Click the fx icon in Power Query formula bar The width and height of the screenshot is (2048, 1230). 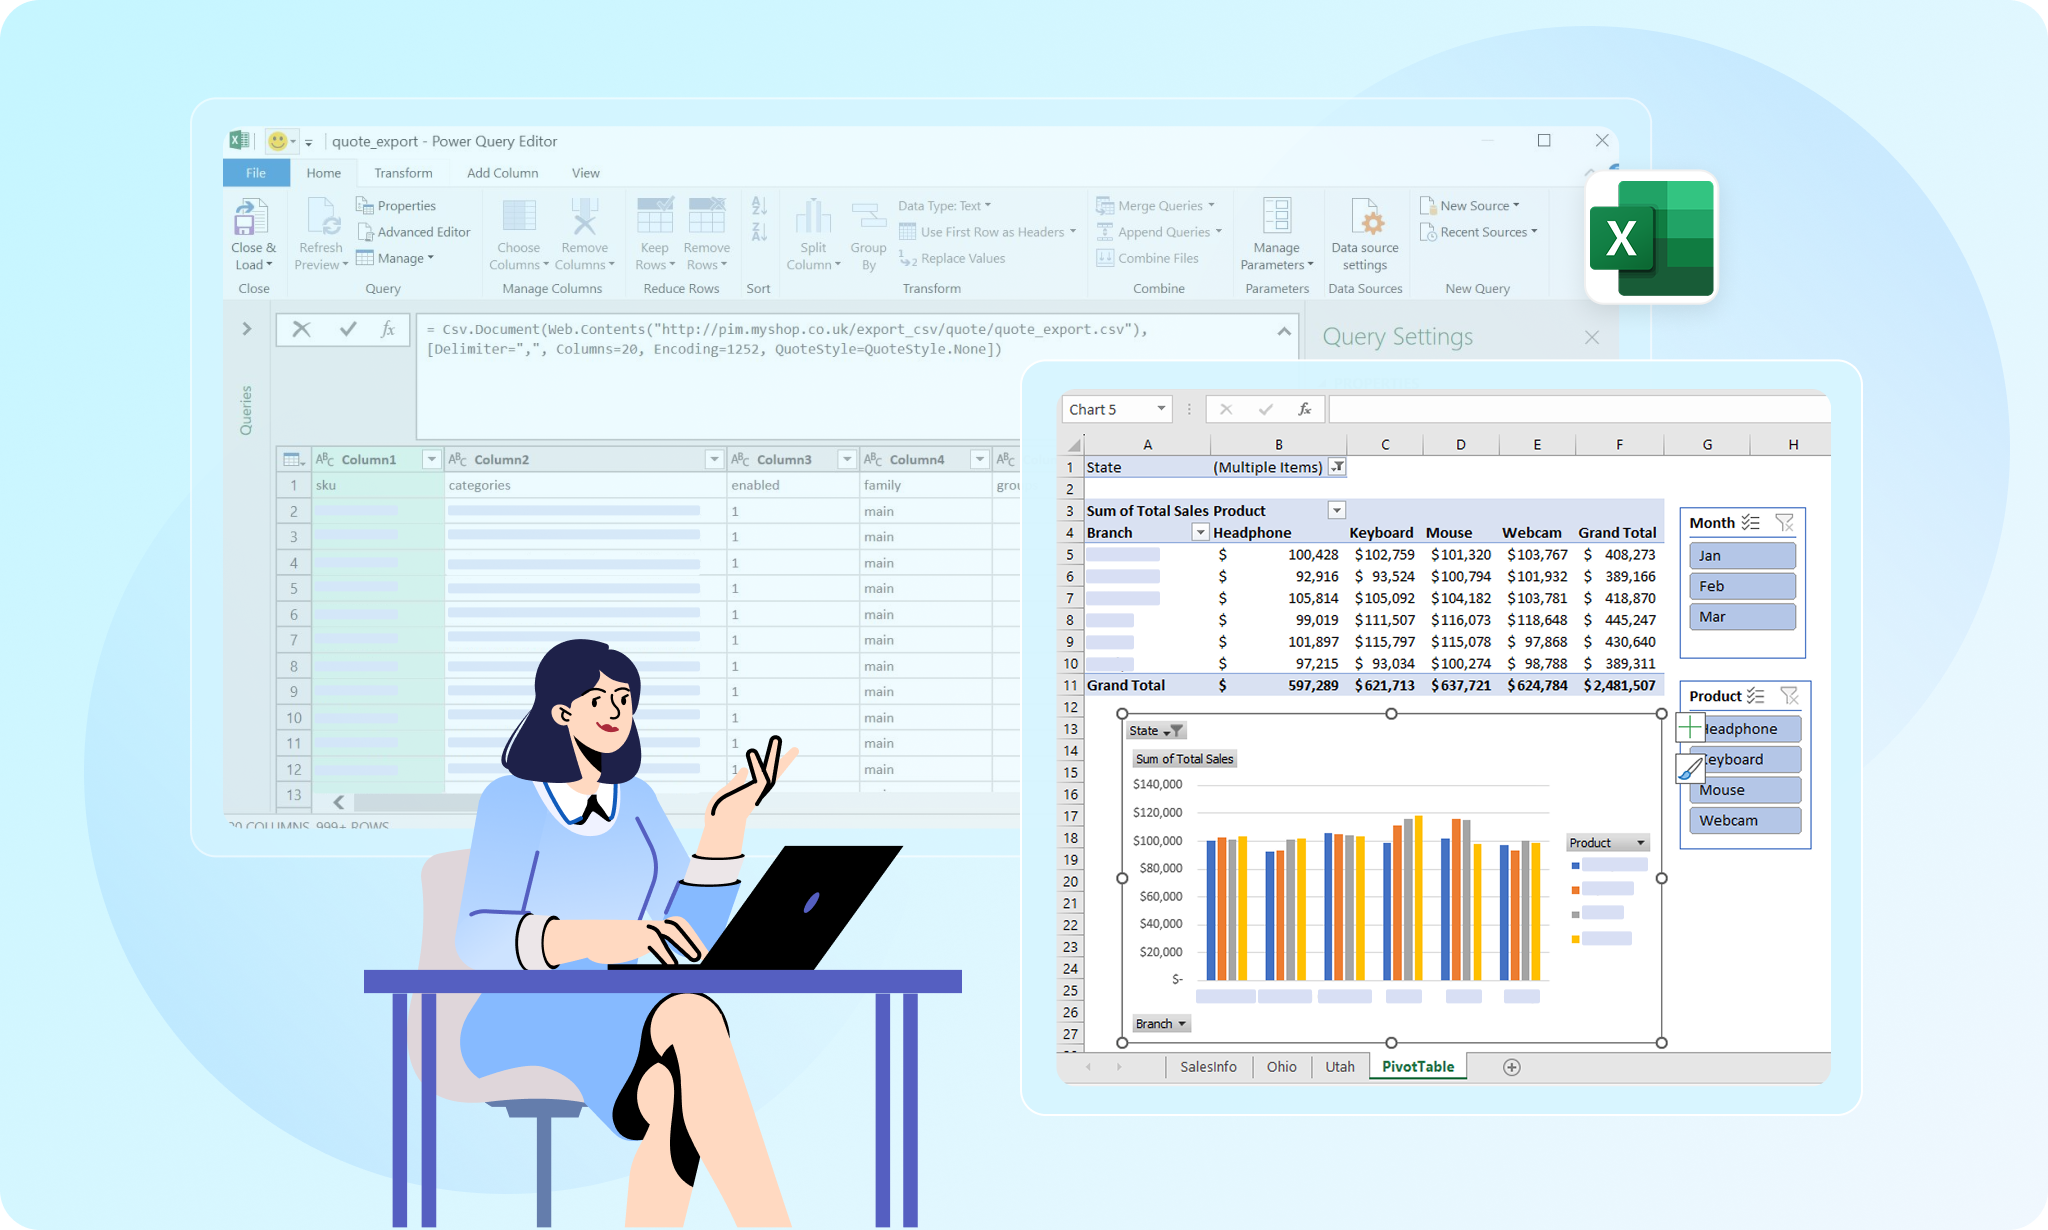tap(388, 329)
